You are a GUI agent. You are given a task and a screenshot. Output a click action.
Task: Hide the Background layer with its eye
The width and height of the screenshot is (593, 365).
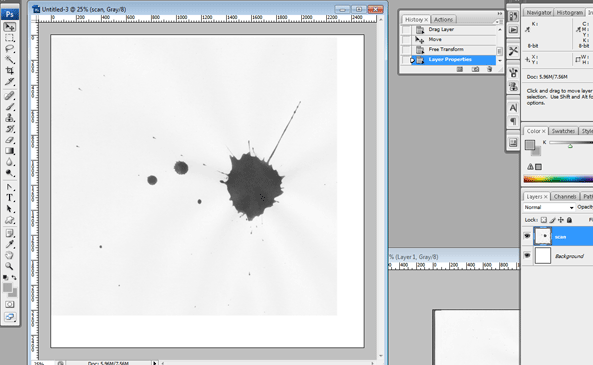coord(527,255)
